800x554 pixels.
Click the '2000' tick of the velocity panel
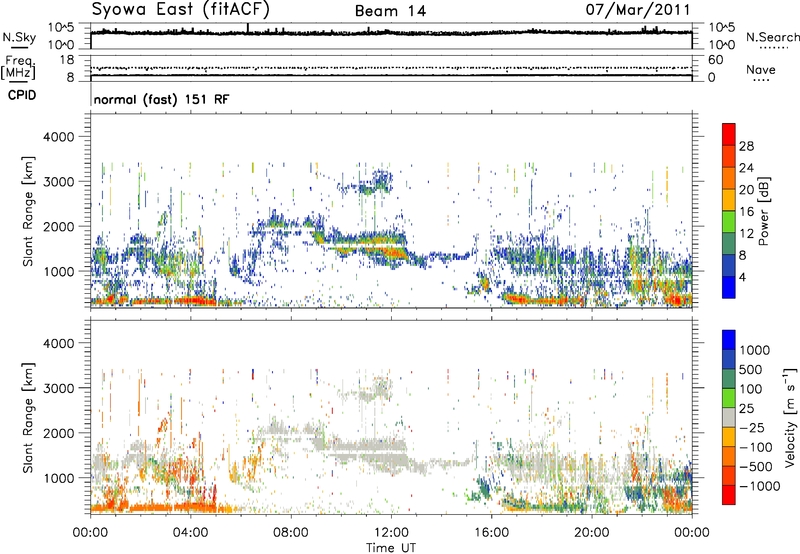pos(58,433)
